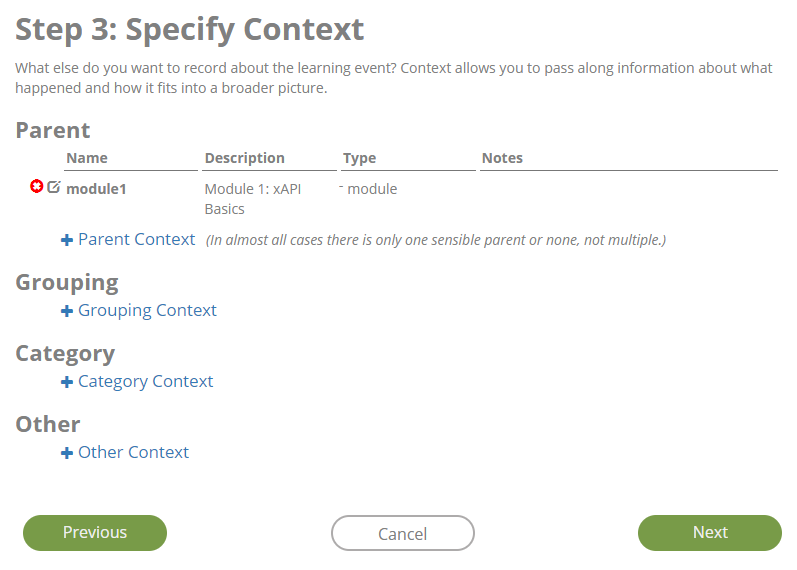Screen dimensions: 797x570
Task: Click the Description column header
Action: 244,158
